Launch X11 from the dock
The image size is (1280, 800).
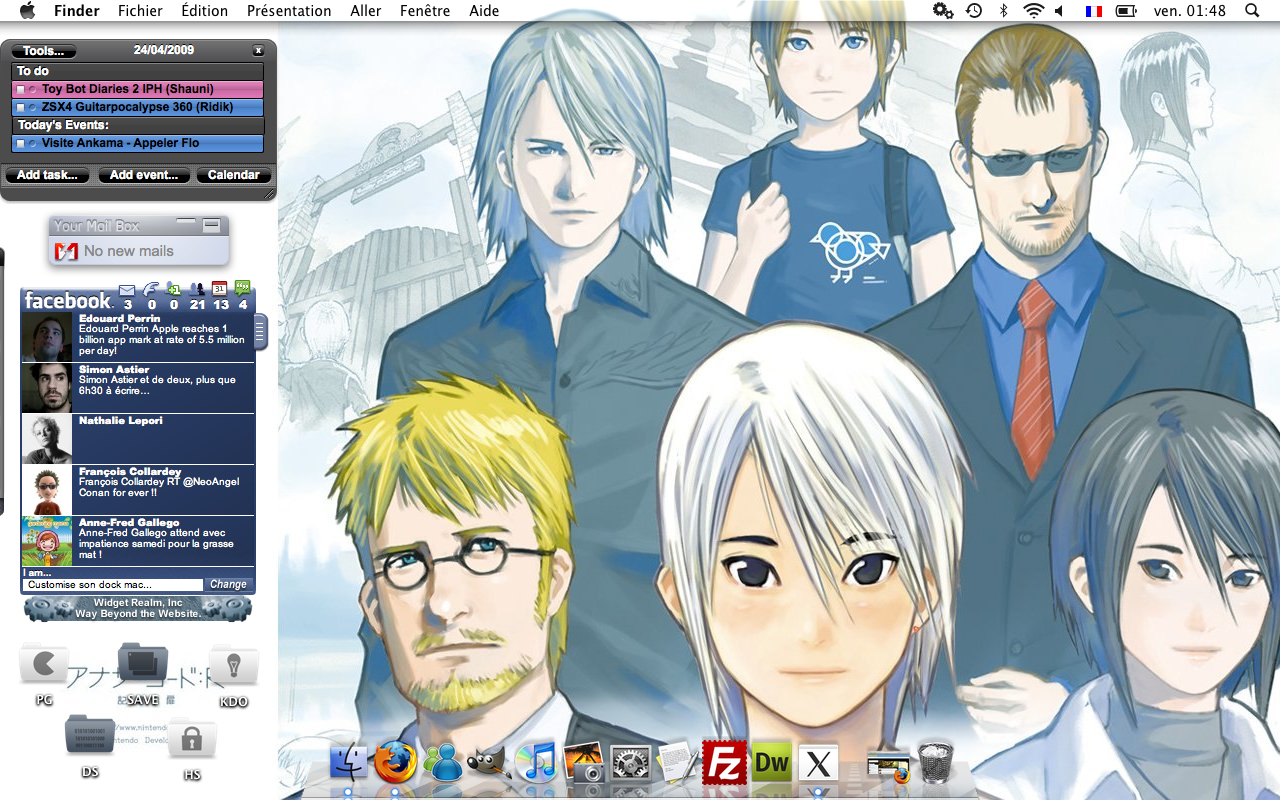coord(819,764)
